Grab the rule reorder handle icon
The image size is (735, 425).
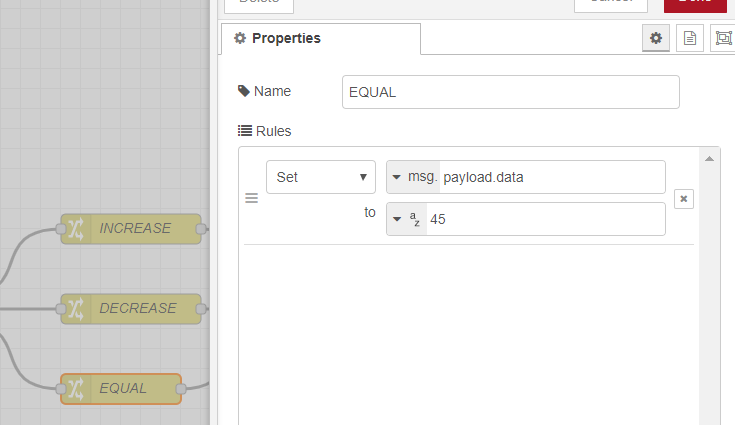tap(252, 199)
